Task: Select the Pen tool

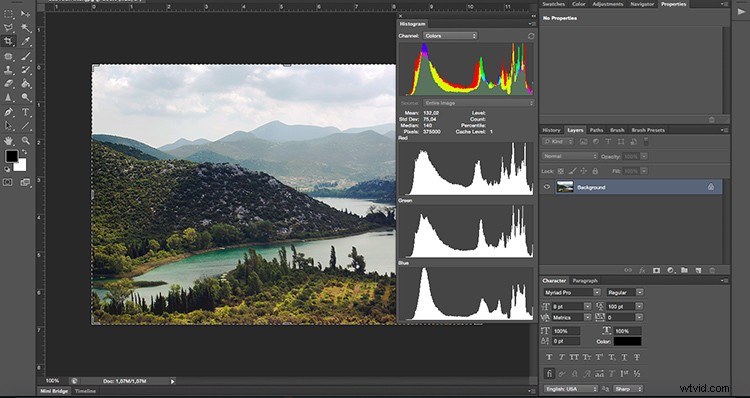Action: (9, 112)
